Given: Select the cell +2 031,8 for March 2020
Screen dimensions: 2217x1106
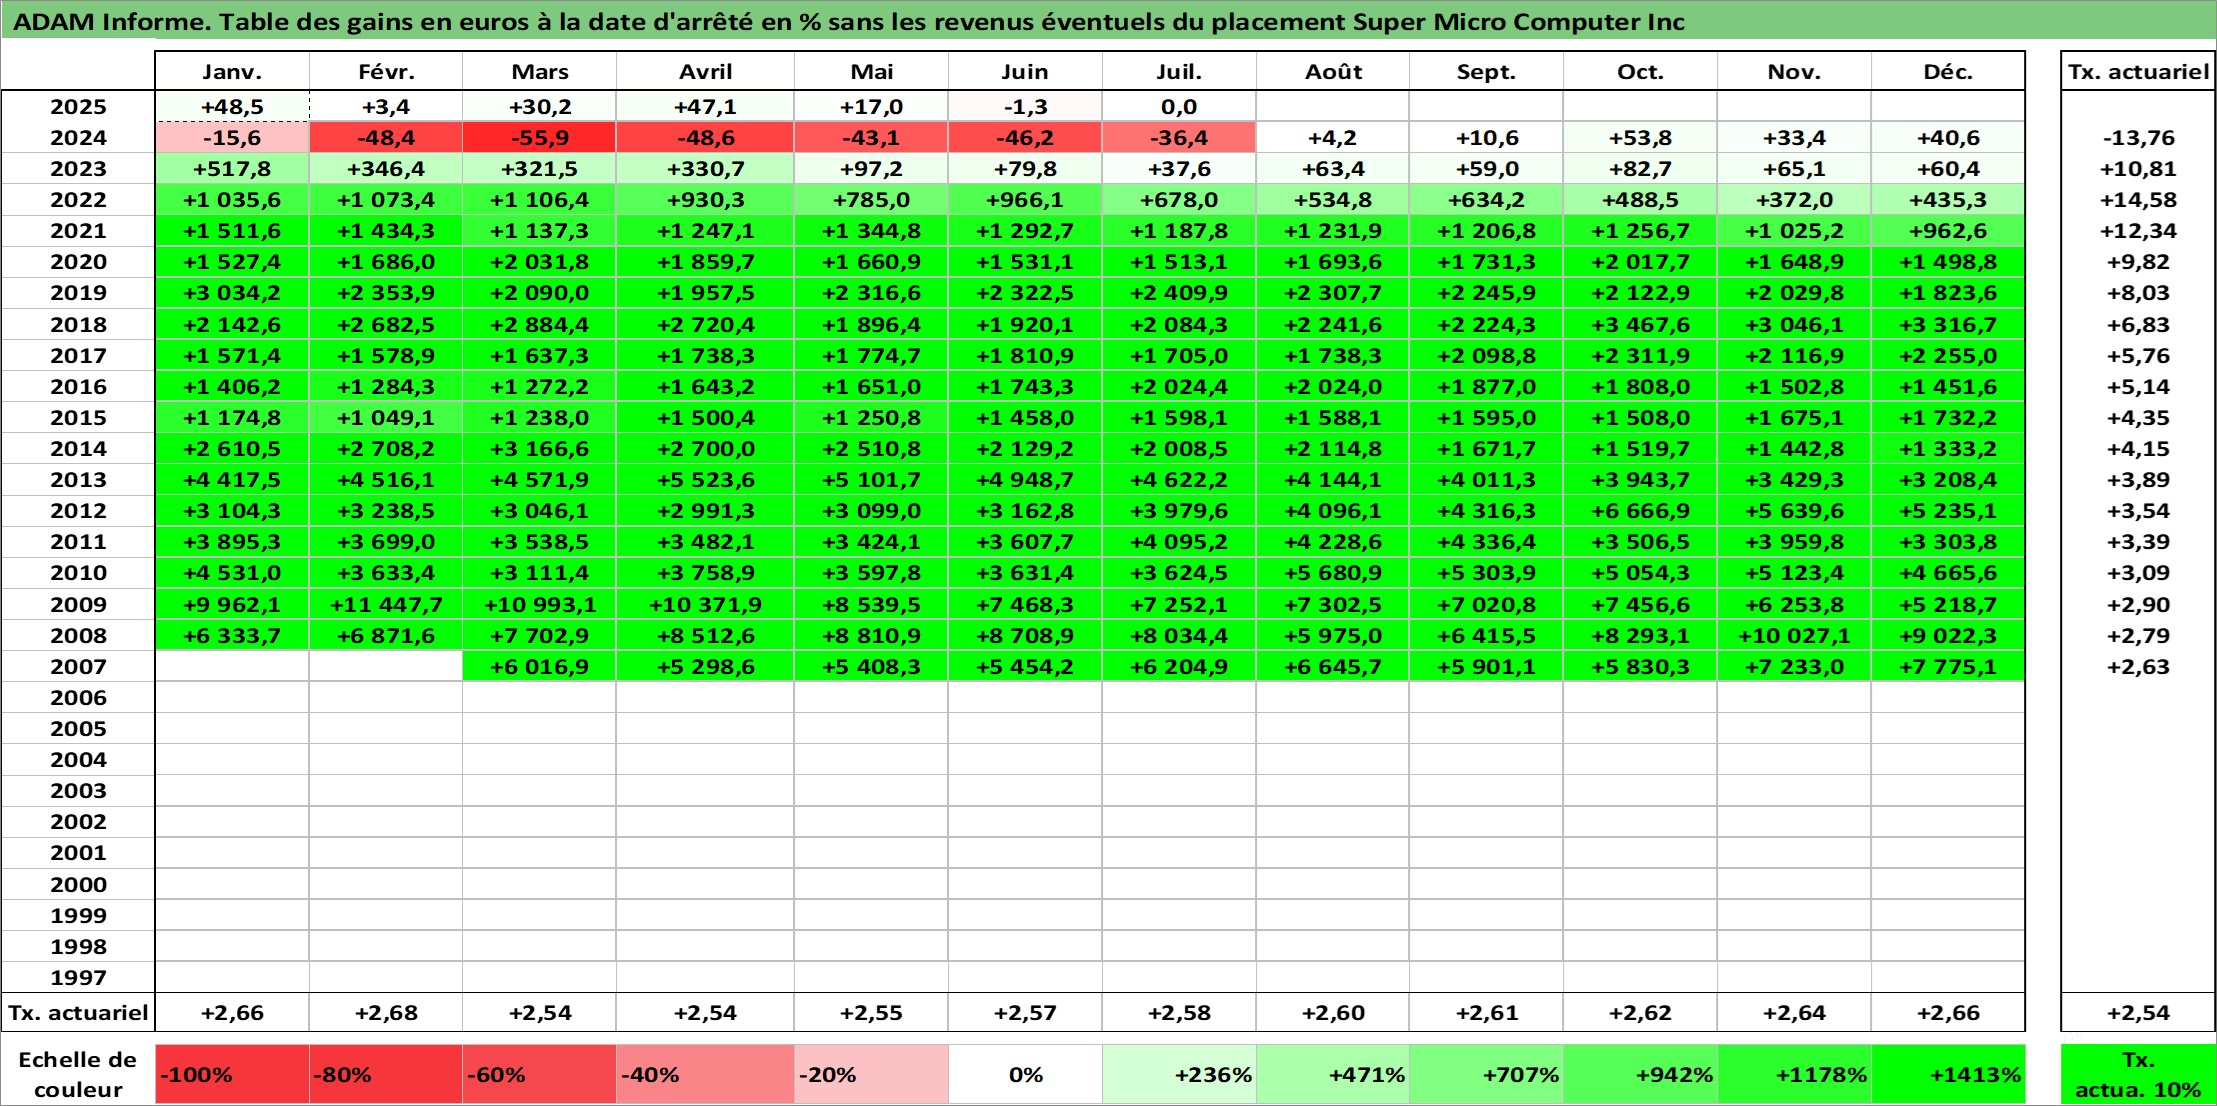Looking at the screenshot, I should coord(540,262).
